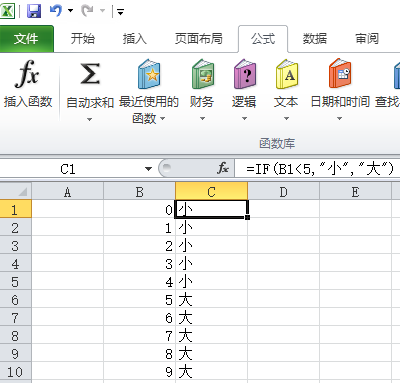Click the Excel application icon
400x383 pixels.
[x=7, y=11]
